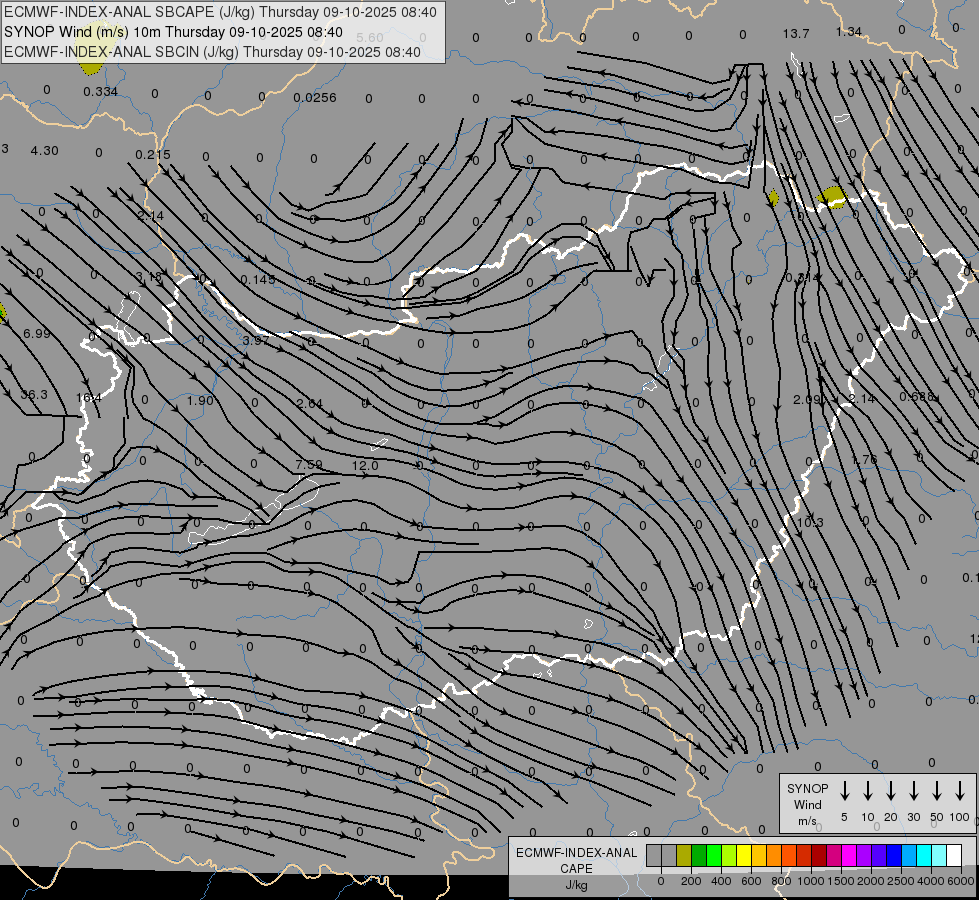The width and height of the screenshot is (979, 900).
Task: Click the SBCAPE title line in the header
Action: tap(220, 12)
